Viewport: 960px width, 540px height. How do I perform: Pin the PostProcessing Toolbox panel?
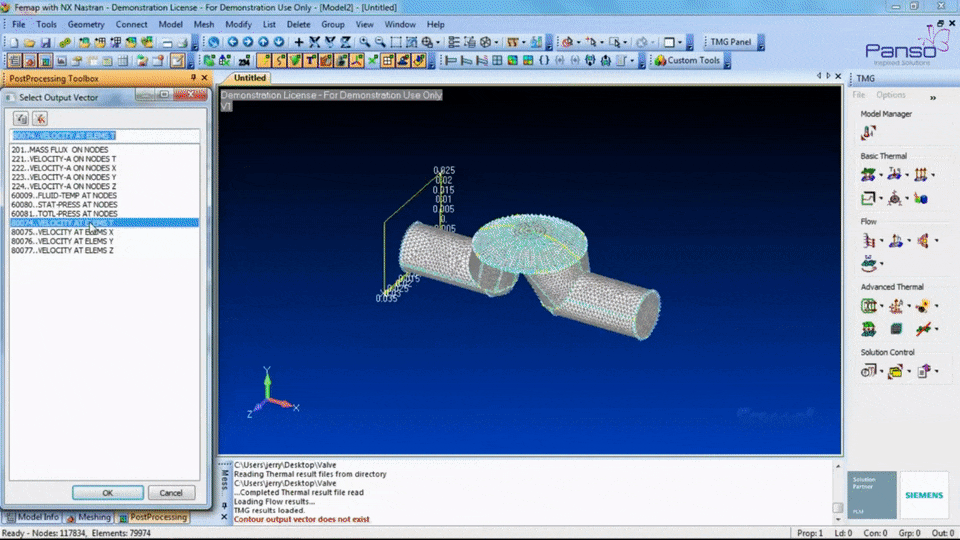click(x=193, y=78)
